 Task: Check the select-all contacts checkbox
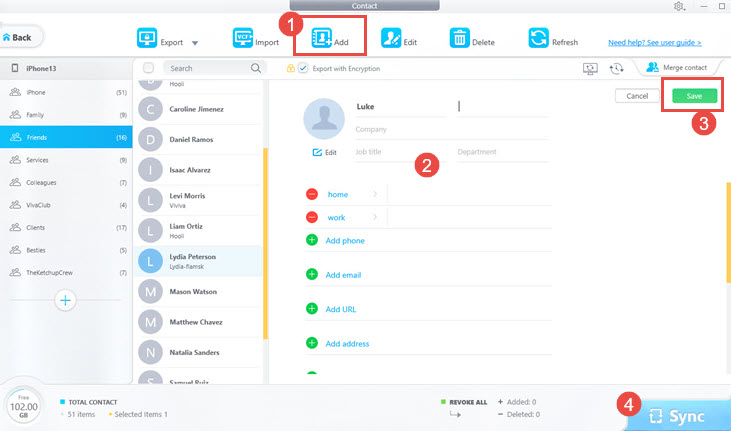point(148,68)
